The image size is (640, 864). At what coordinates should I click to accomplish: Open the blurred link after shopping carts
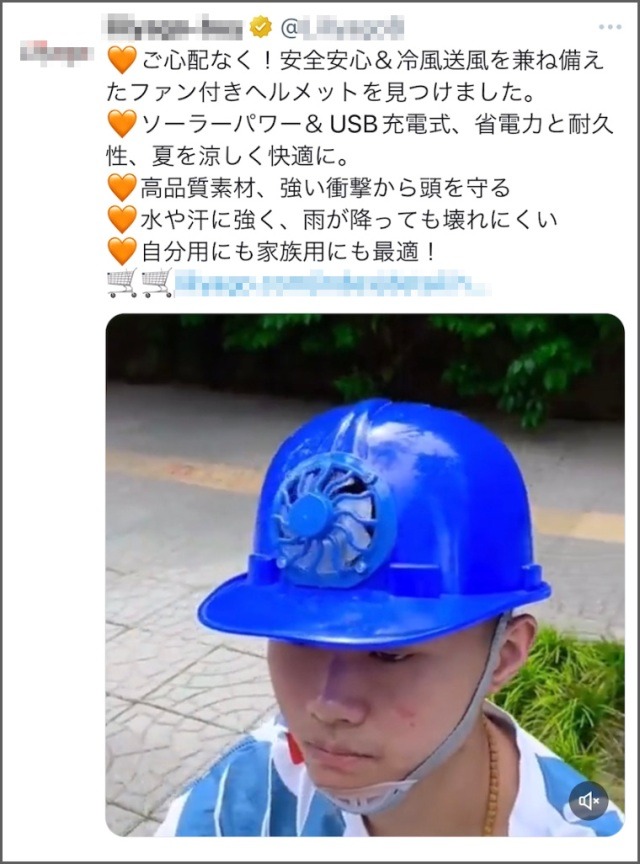(331, 284)
